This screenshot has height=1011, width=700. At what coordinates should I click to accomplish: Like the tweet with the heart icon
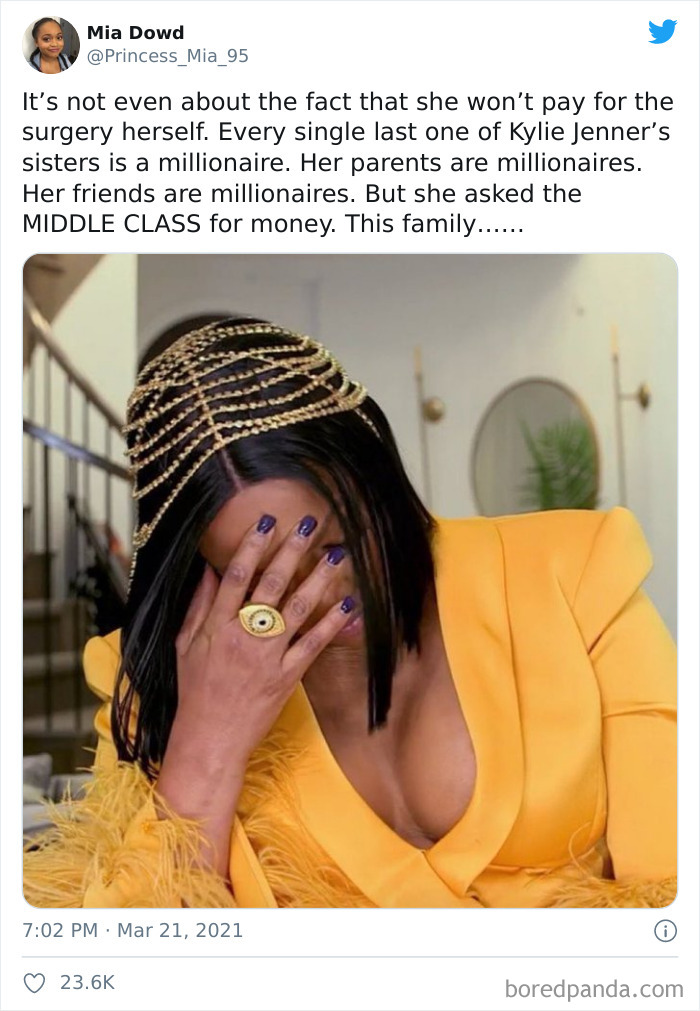click(34, 983)
